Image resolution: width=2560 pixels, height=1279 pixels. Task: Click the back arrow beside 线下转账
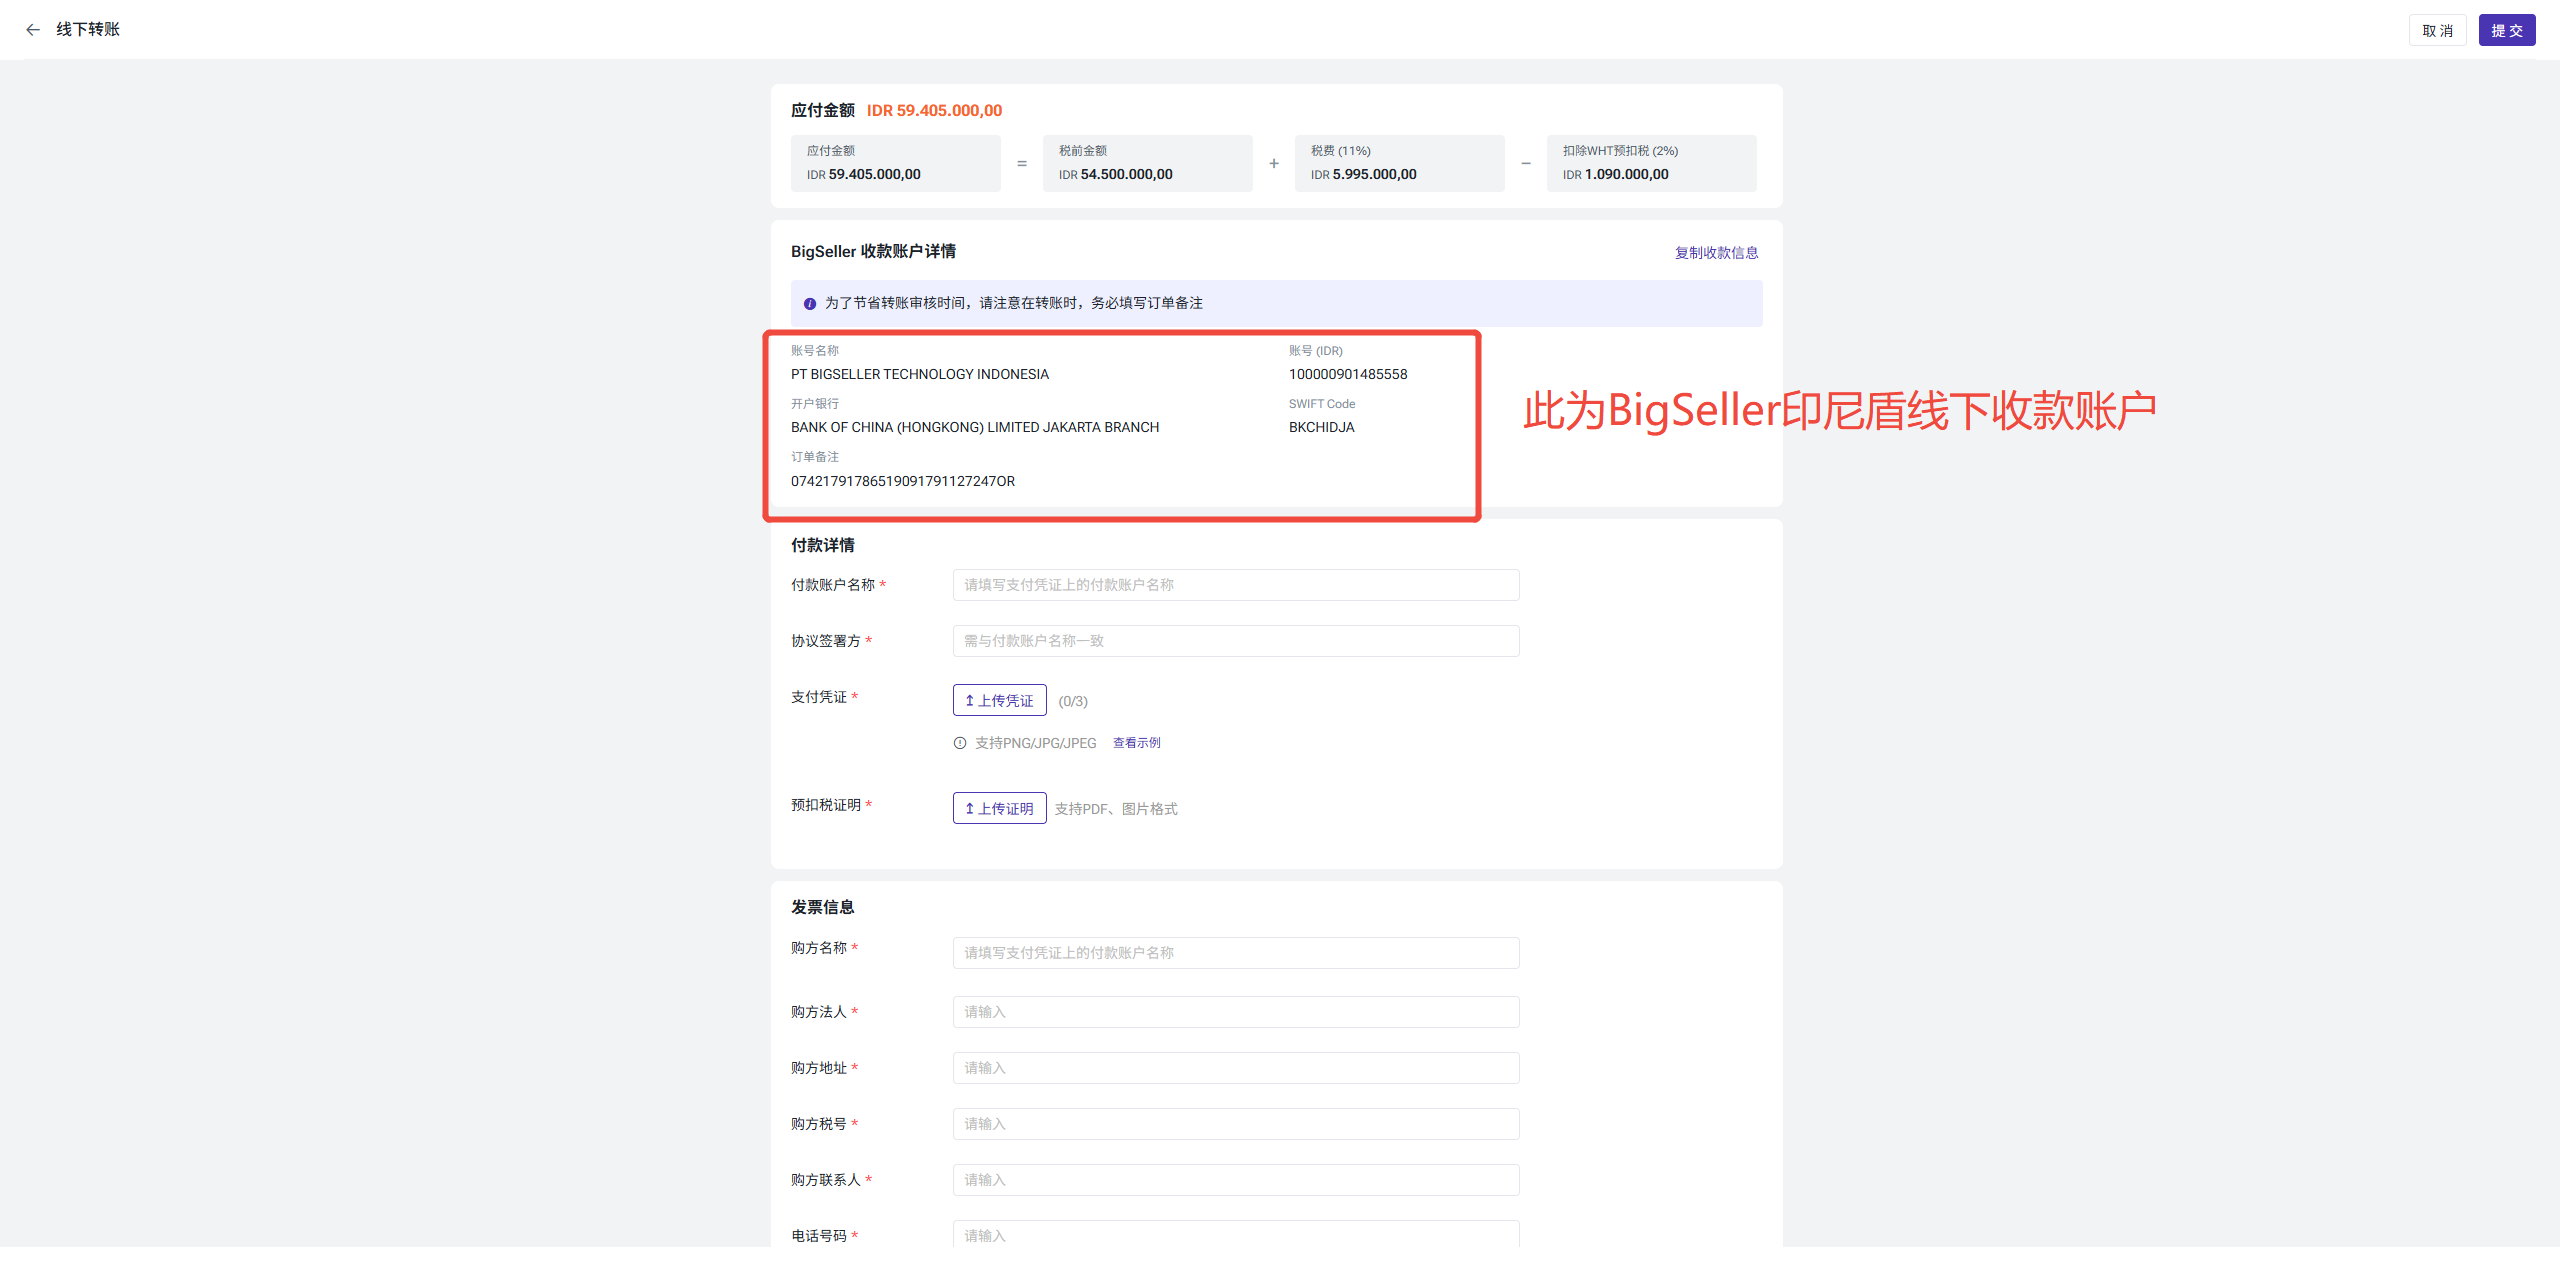[x=33, y=30]
